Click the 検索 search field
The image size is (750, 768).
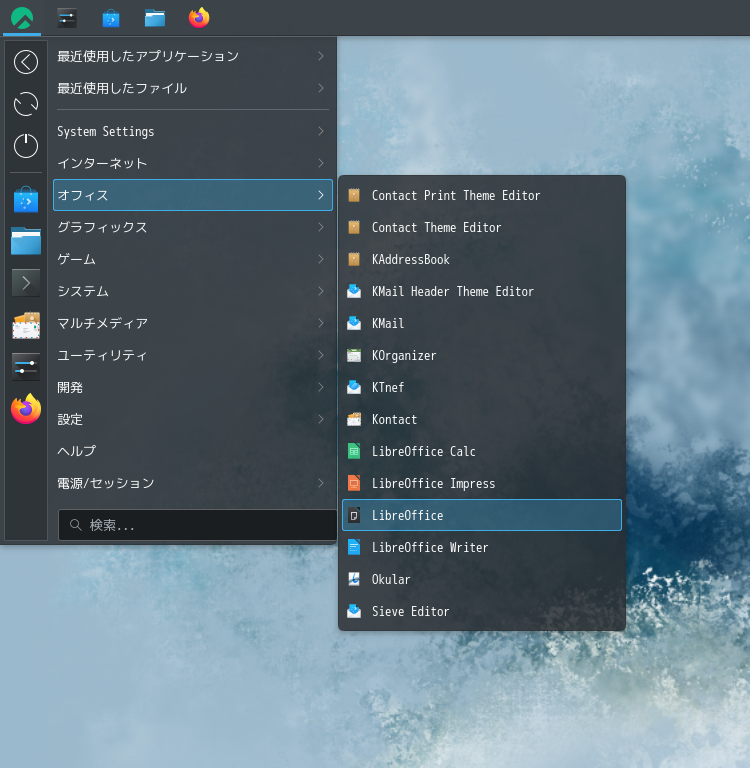[x=197, y=525]
